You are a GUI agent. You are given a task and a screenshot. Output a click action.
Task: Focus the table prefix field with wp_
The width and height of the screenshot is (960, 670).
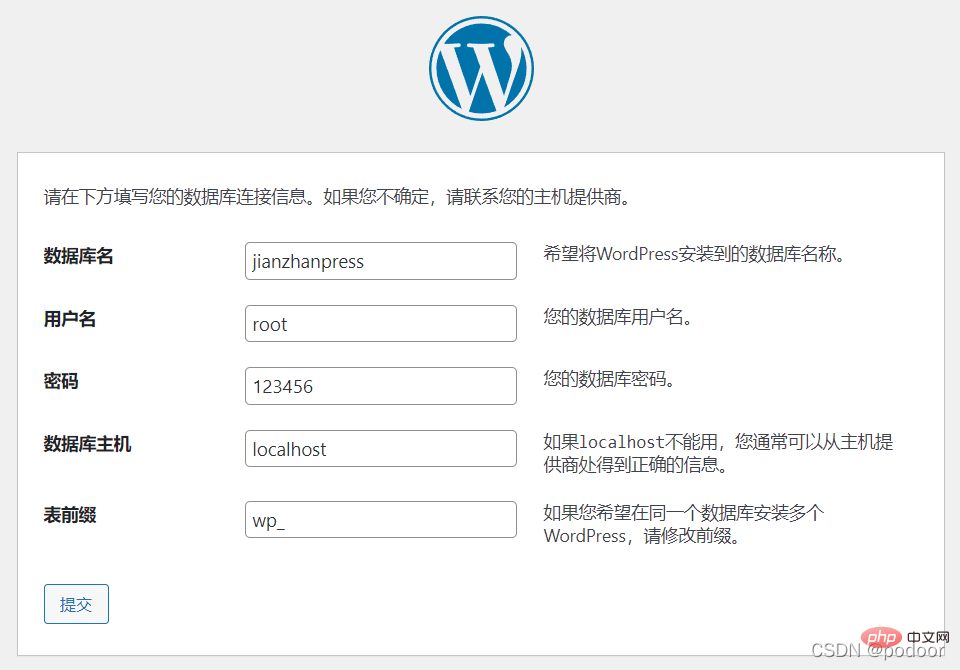point(380,520)
